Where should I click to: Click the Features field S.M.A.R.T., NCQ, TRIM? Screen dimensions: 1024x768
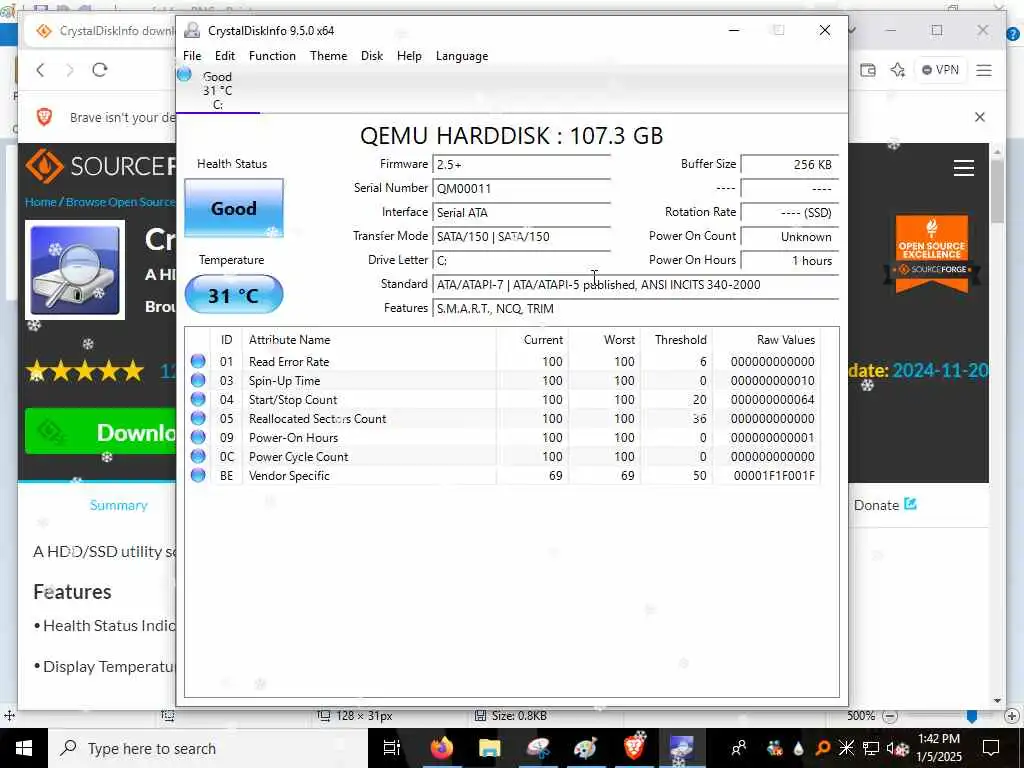[635, 308]
